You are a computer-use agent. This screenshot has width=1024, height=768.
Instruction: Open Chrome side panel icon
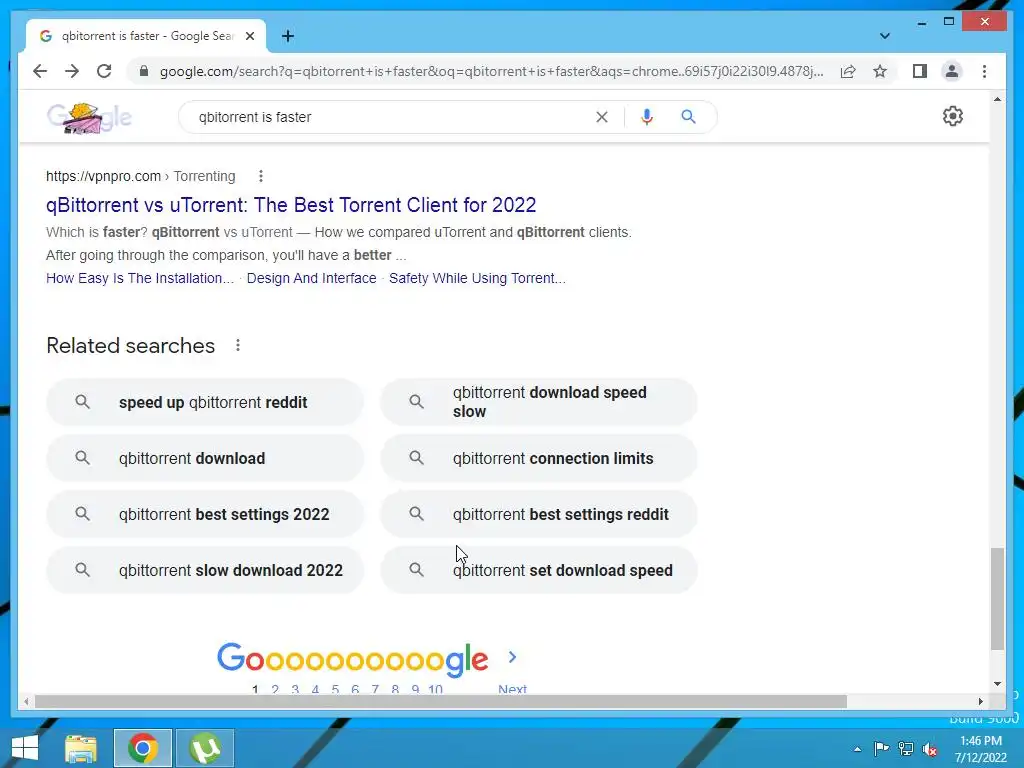pos(920,71)
